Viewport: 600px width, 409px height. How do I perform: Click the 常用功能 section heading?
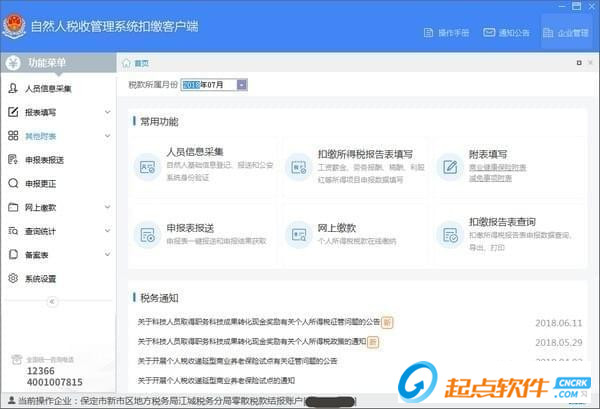(159, 122)
